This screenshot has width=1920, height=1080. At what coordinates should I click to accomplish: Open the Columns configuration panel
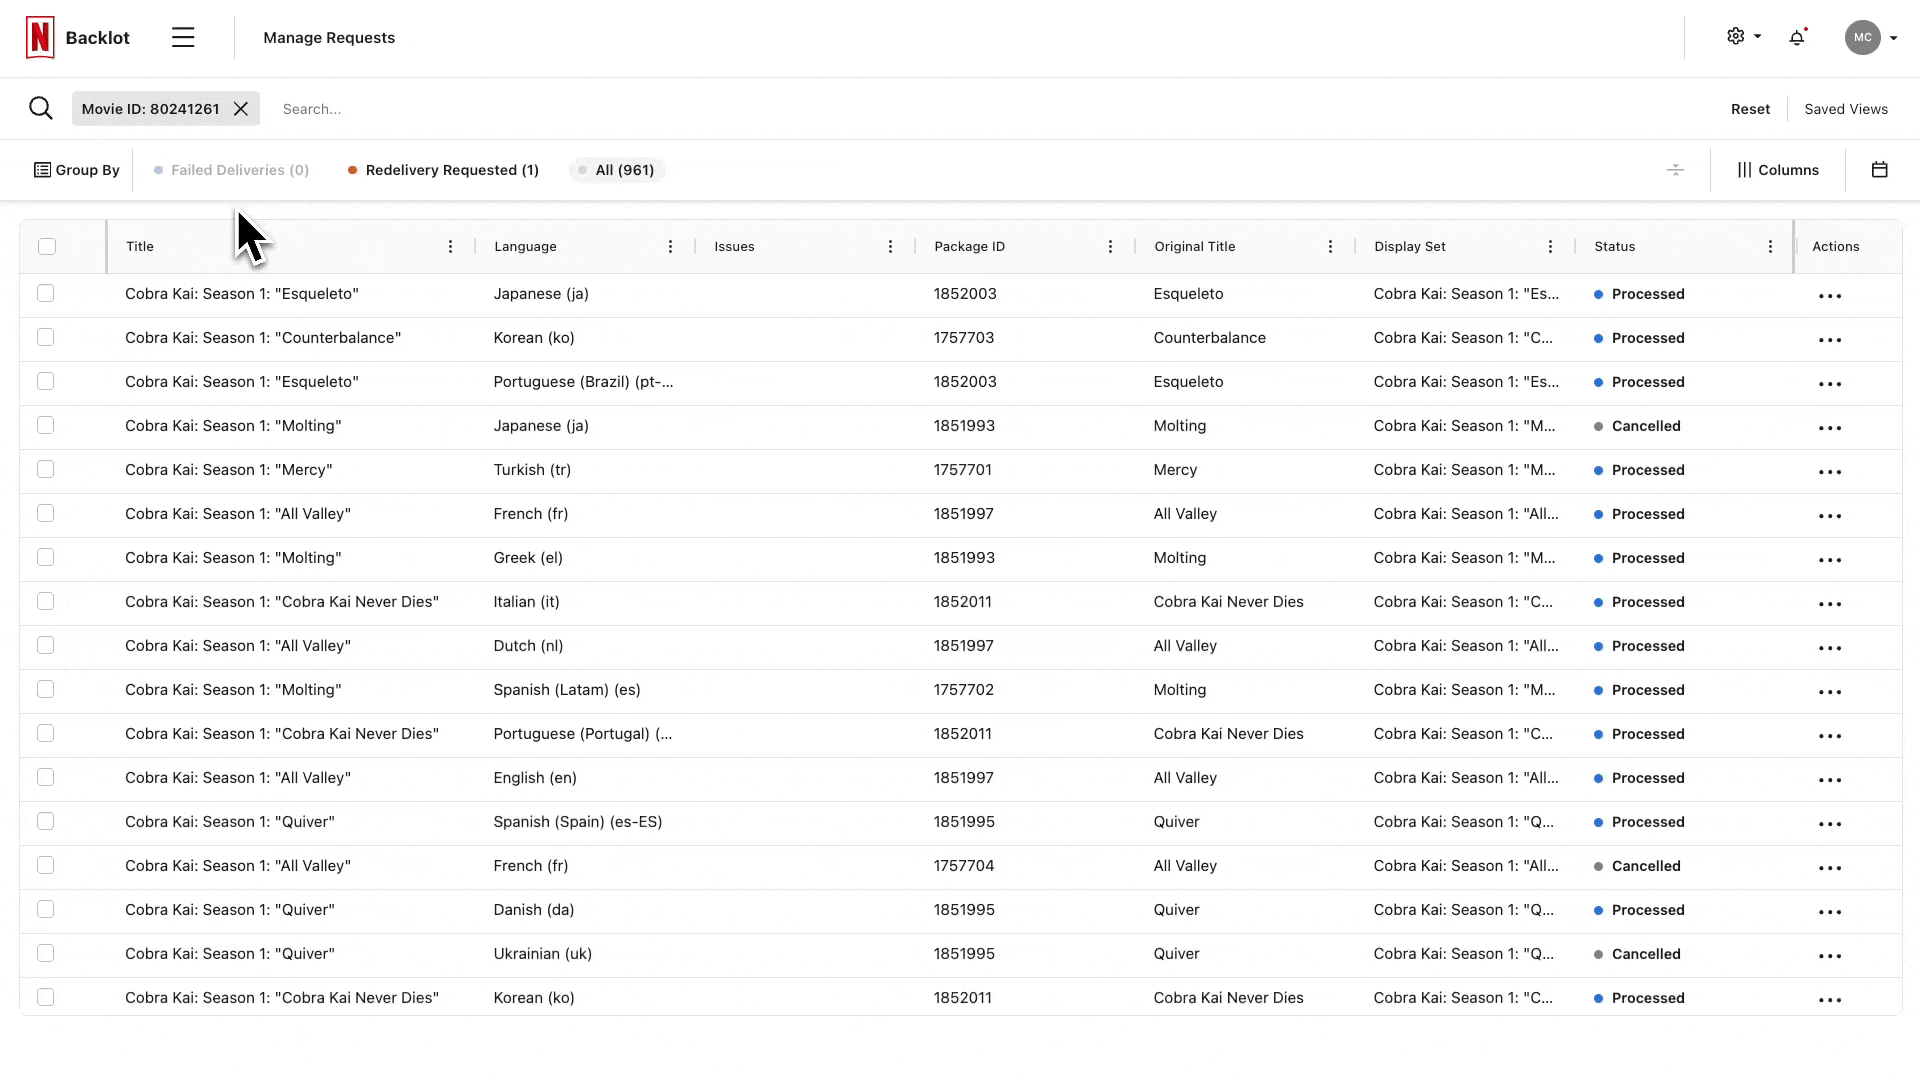[x=1778, y=170]
